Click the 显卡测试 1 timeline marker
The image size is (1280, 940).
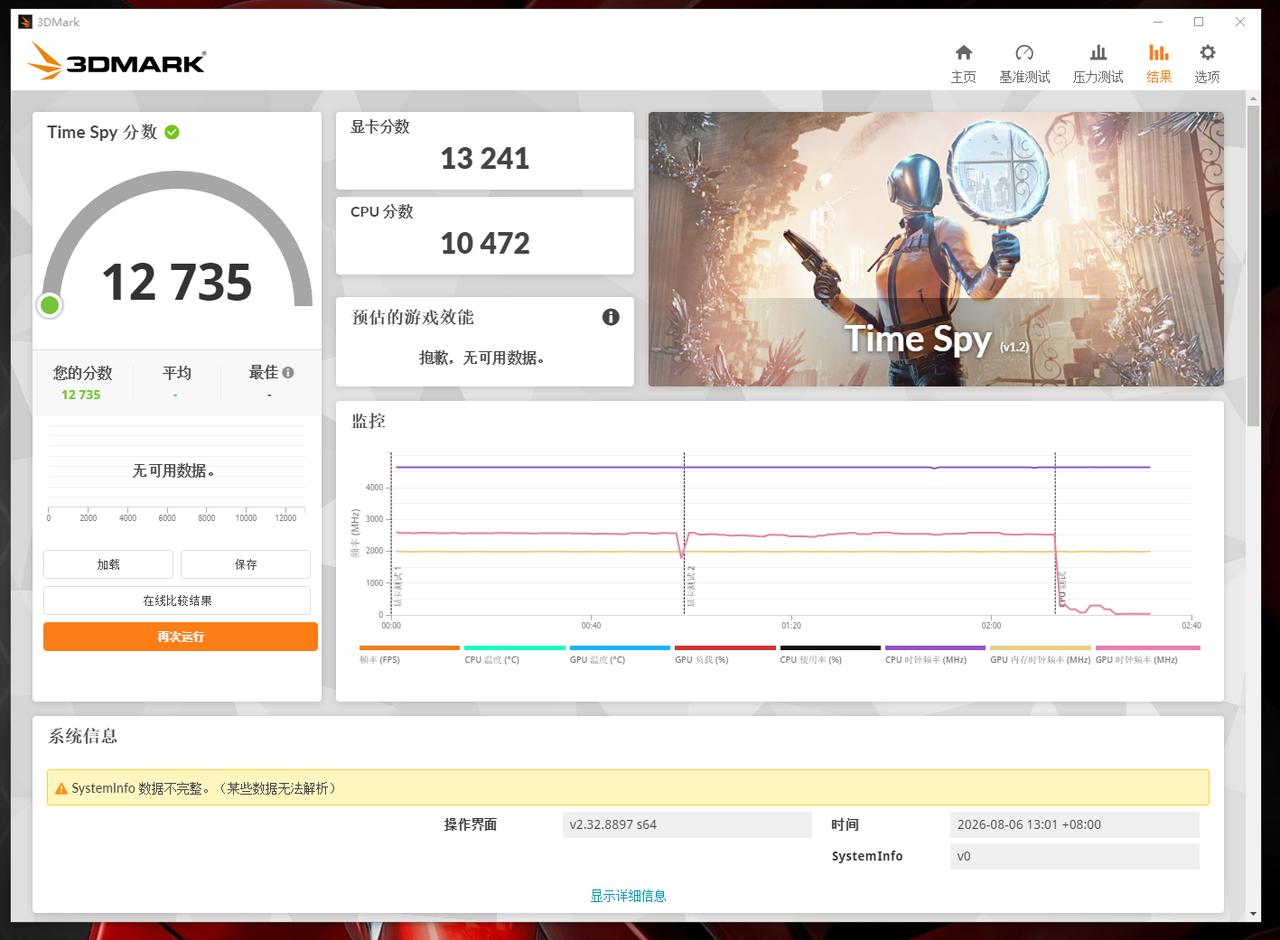pyautogui.click(x=397, y=587)
